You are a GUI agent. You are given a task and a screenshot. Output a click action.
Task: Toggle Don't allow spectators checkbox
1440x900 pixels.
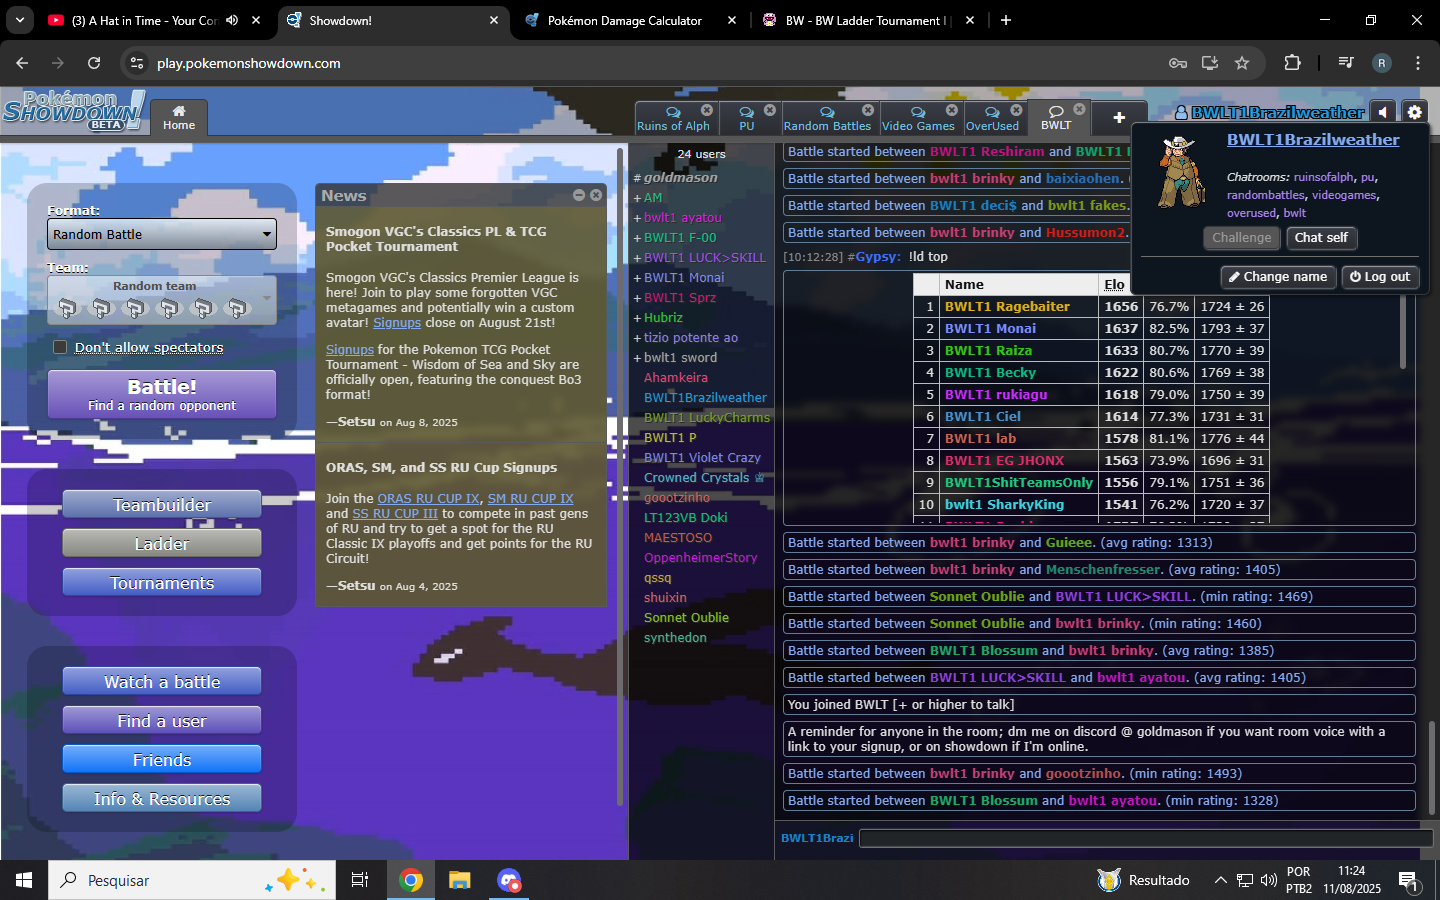point(60,347)
